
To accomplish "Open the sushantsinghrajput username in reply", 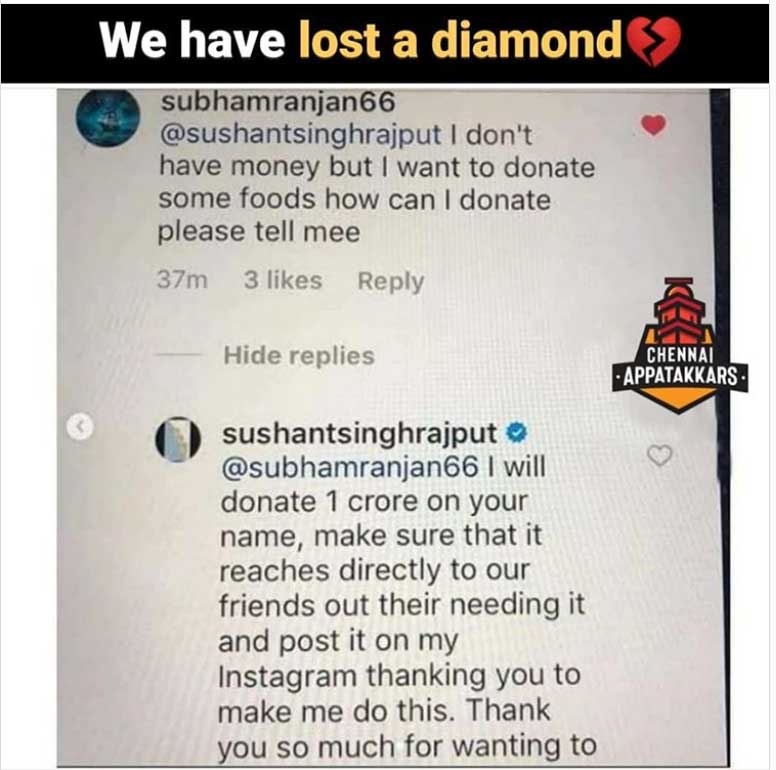I will 359,434.
